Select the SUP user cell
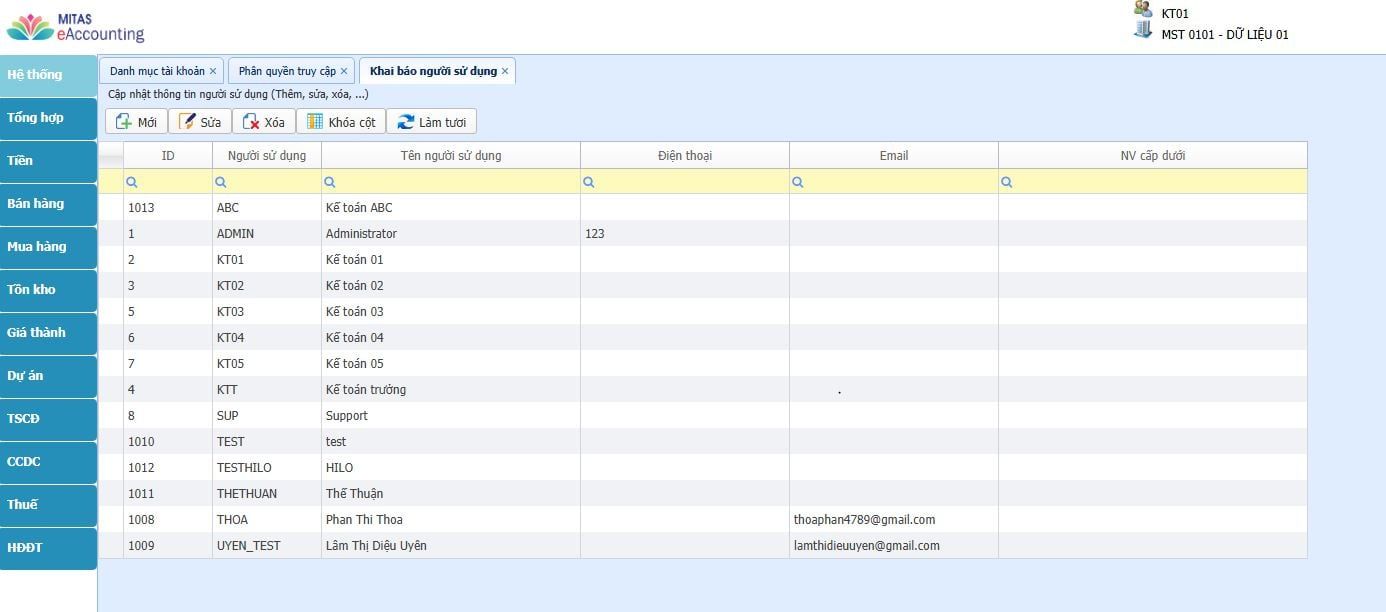This screenshot has height=612, width=1386. pyautogui.click(x=267, y=415)
